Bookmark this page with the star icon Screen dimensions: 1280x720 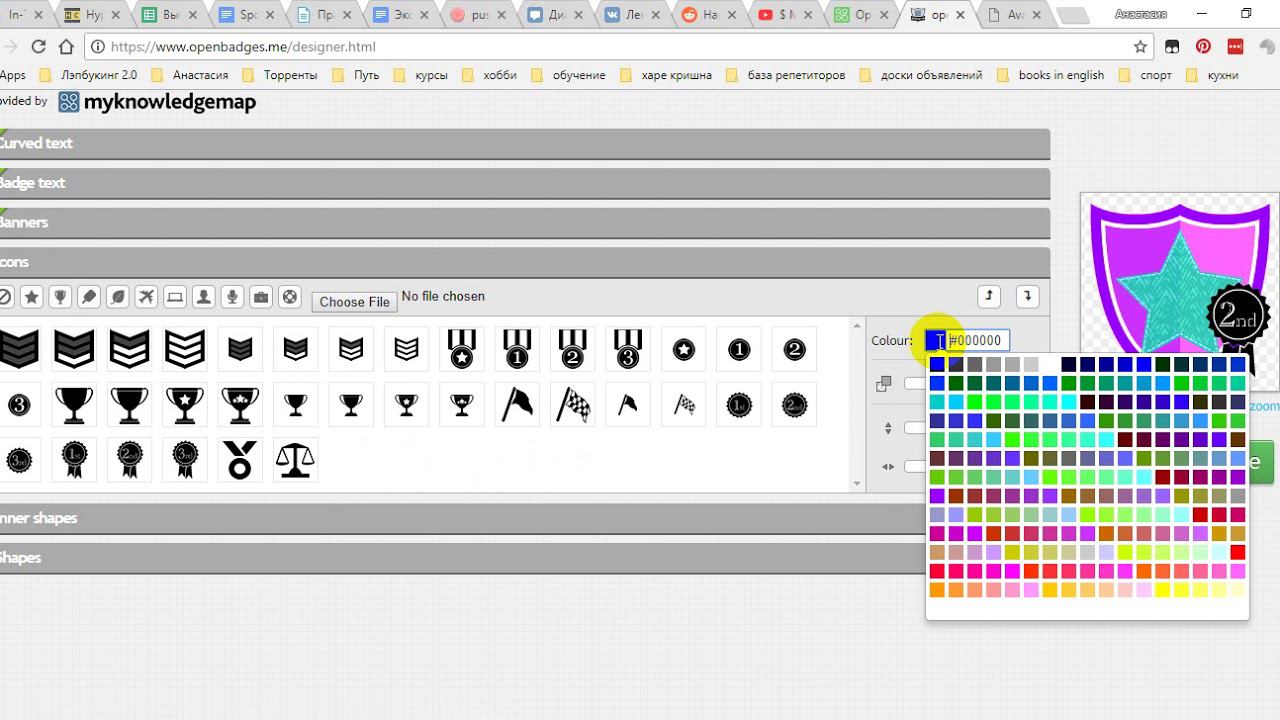coord(1140,47)
